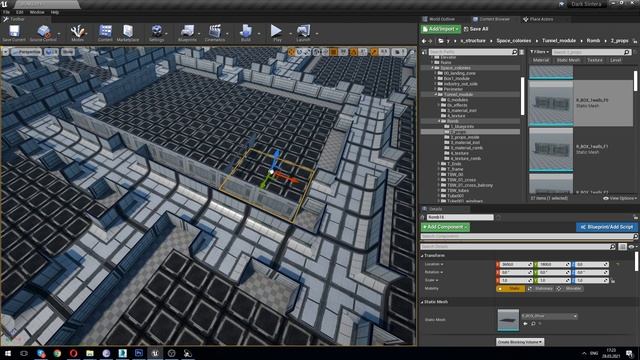The image size is (640, 360).
Task: Open the Location type dropdown arrow
Action: [x=442, y=264]
